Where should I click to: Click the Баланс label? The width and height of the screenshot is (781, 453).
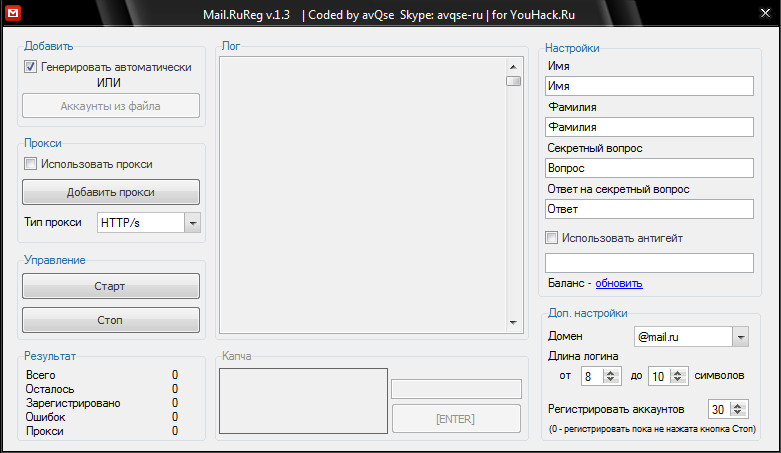coord(566,283)
